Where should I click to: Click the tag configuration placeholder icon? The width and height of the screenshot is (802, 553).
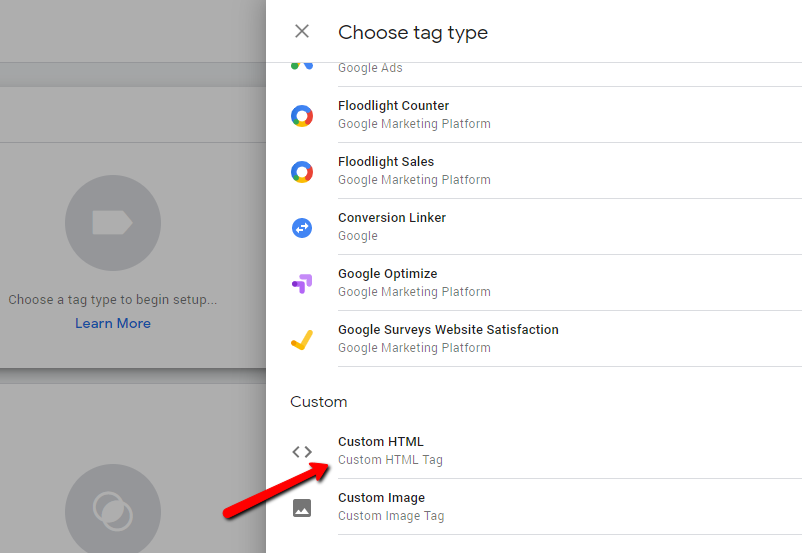(113, 223)
